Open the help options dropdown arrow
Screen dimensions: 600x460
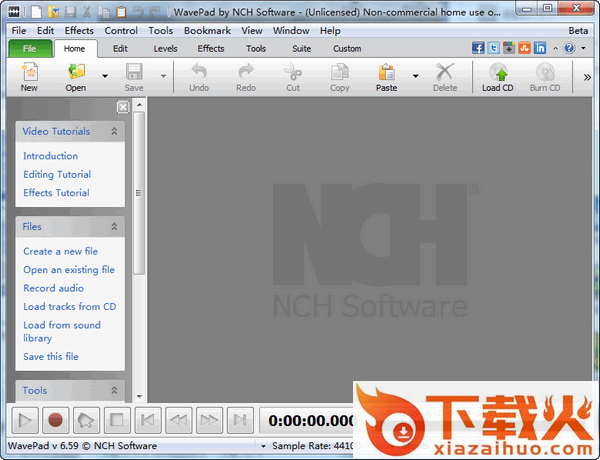(583, 48)
